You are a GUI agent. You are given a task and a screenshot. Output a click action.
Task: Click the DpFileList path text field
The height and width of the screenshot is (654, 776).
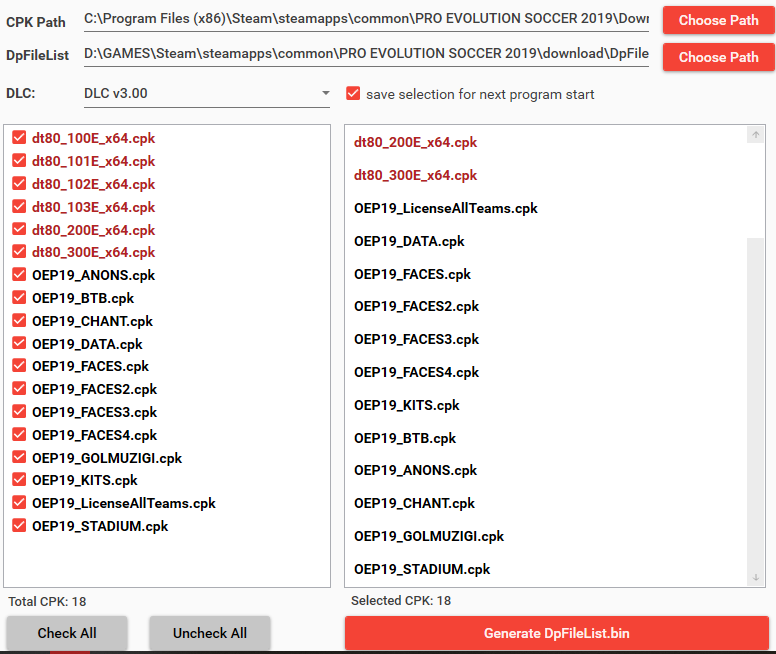pos(366,54)
